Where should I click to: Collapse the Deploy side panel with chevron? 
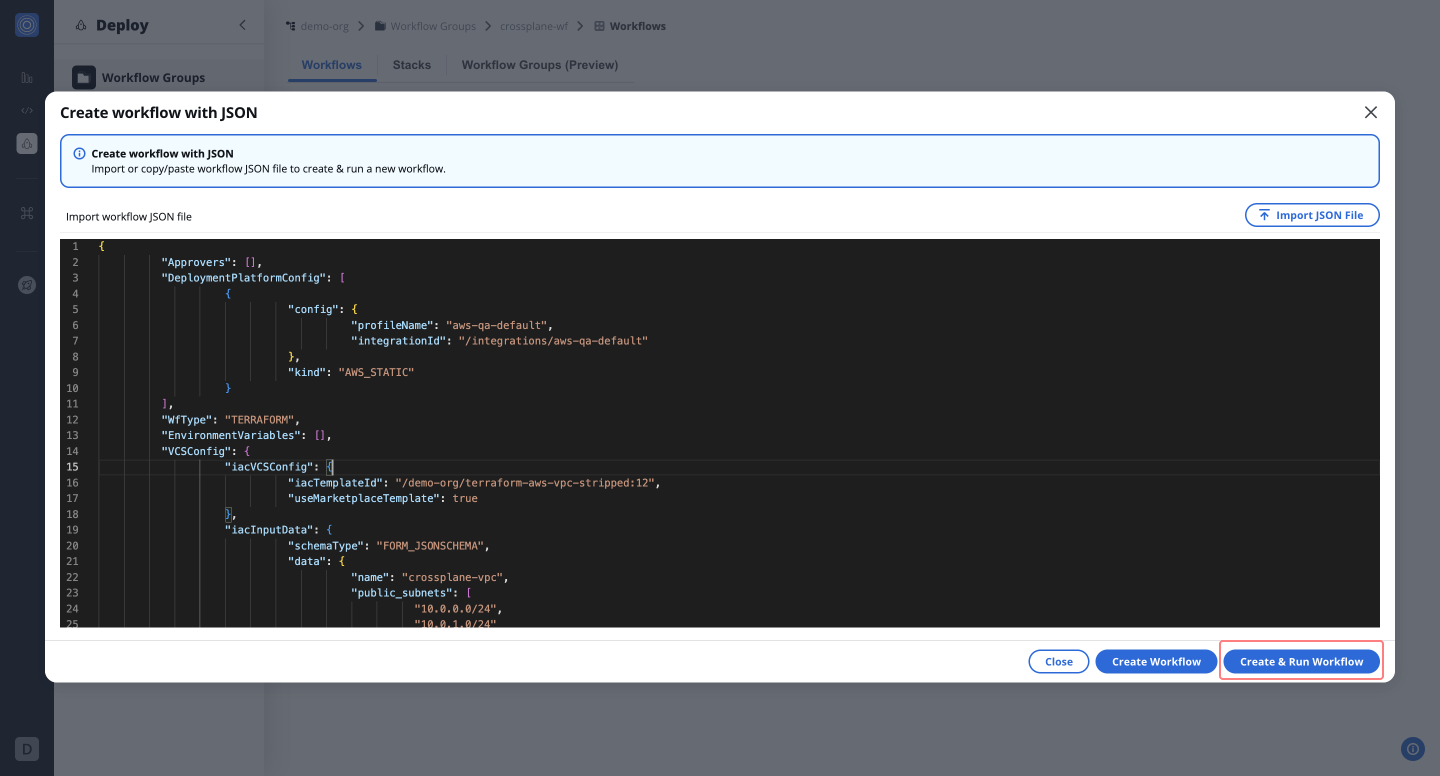242,26
